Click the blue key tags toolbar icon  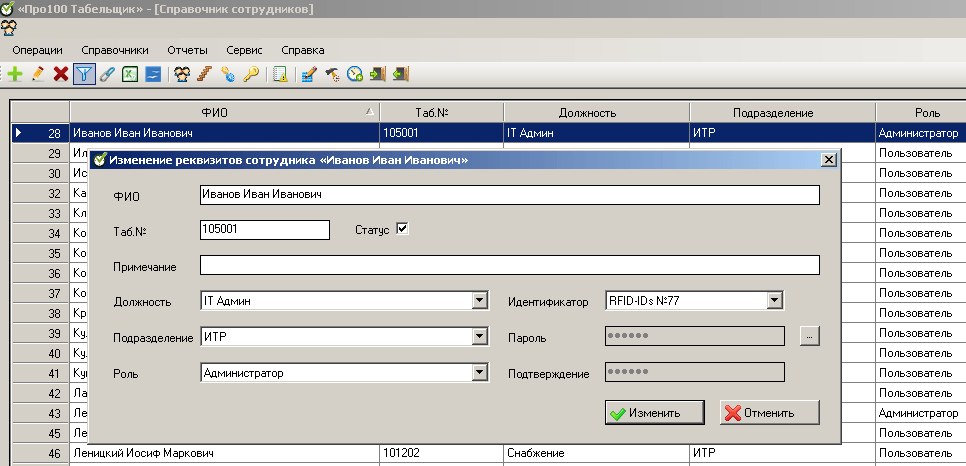228,75
